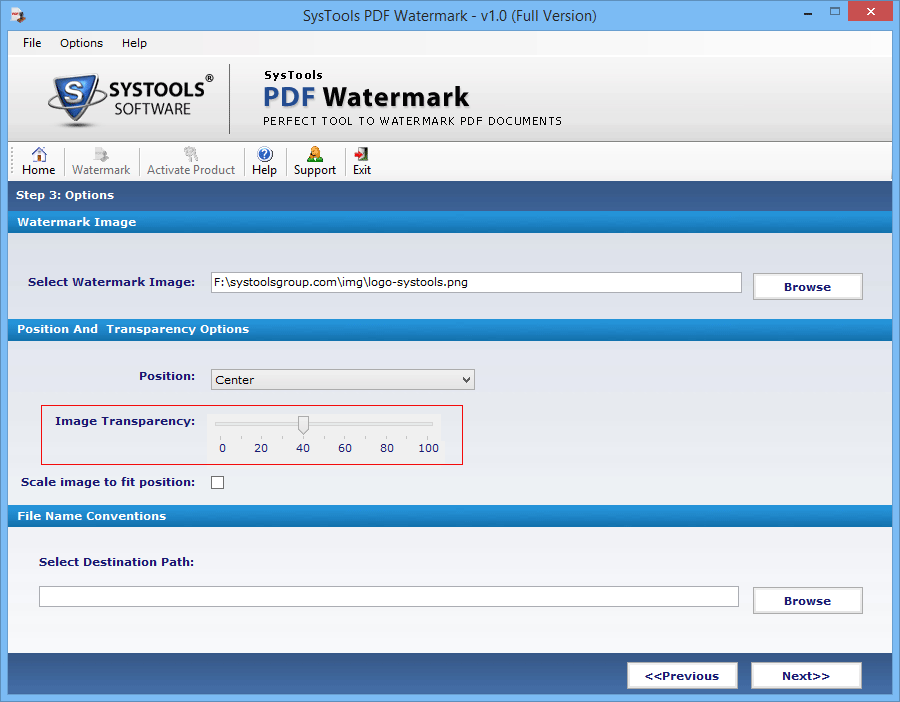Click the 'Select Destination Path:' label
900x702 pixels.
pyautogui.click(x=117, y=562)
